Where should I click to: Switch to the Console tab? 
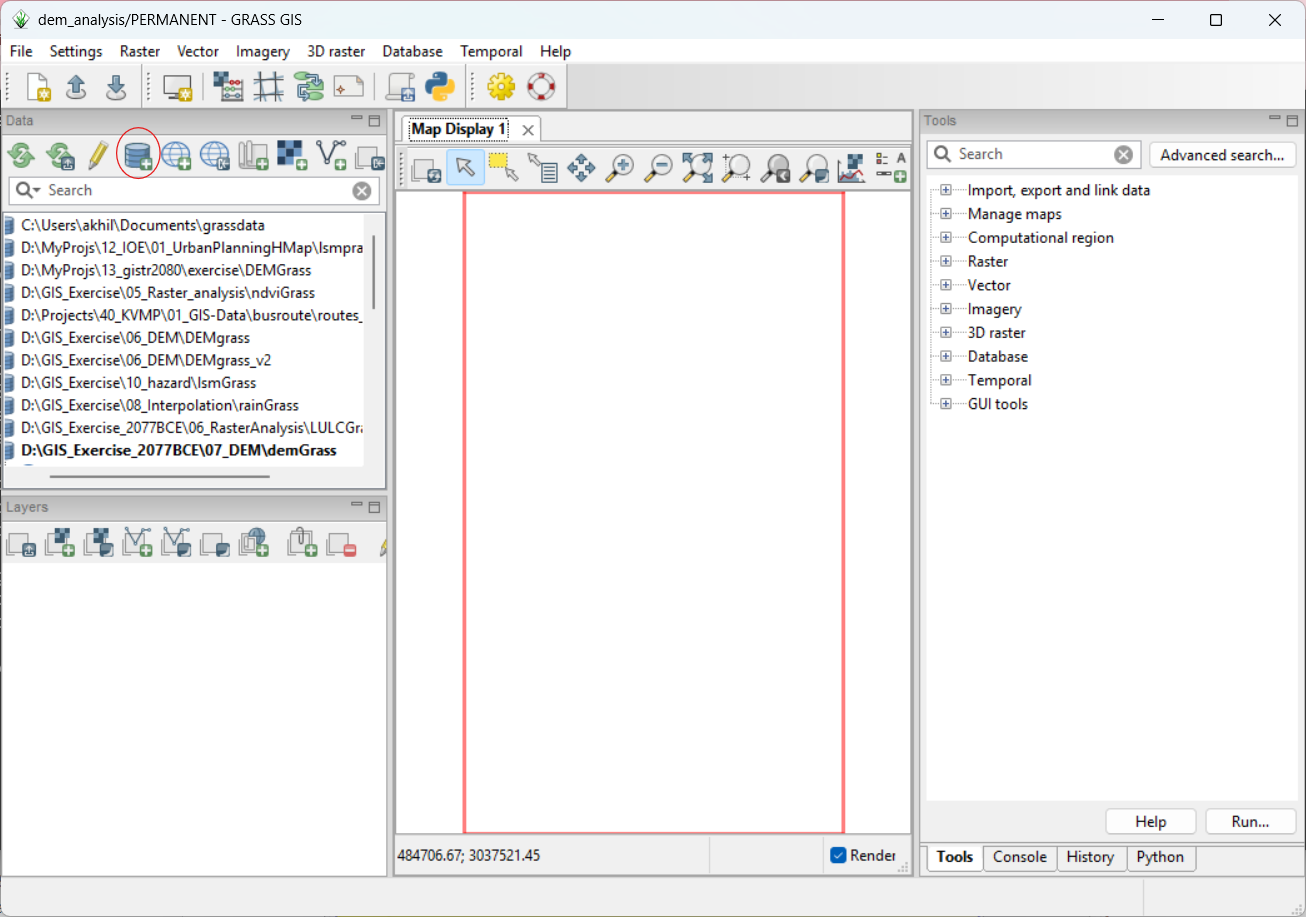(1019, 857)
